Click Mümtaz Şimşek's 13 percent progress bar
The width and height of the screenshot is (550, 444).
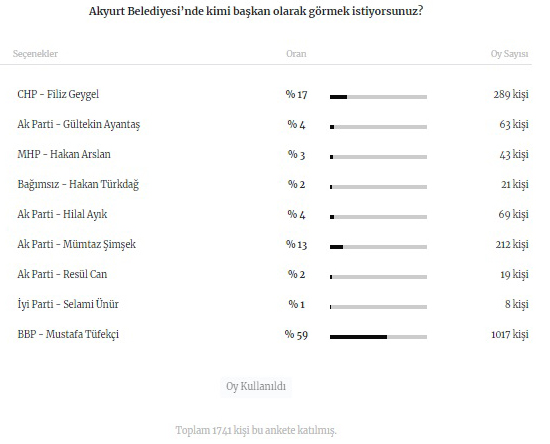[378, 247]
